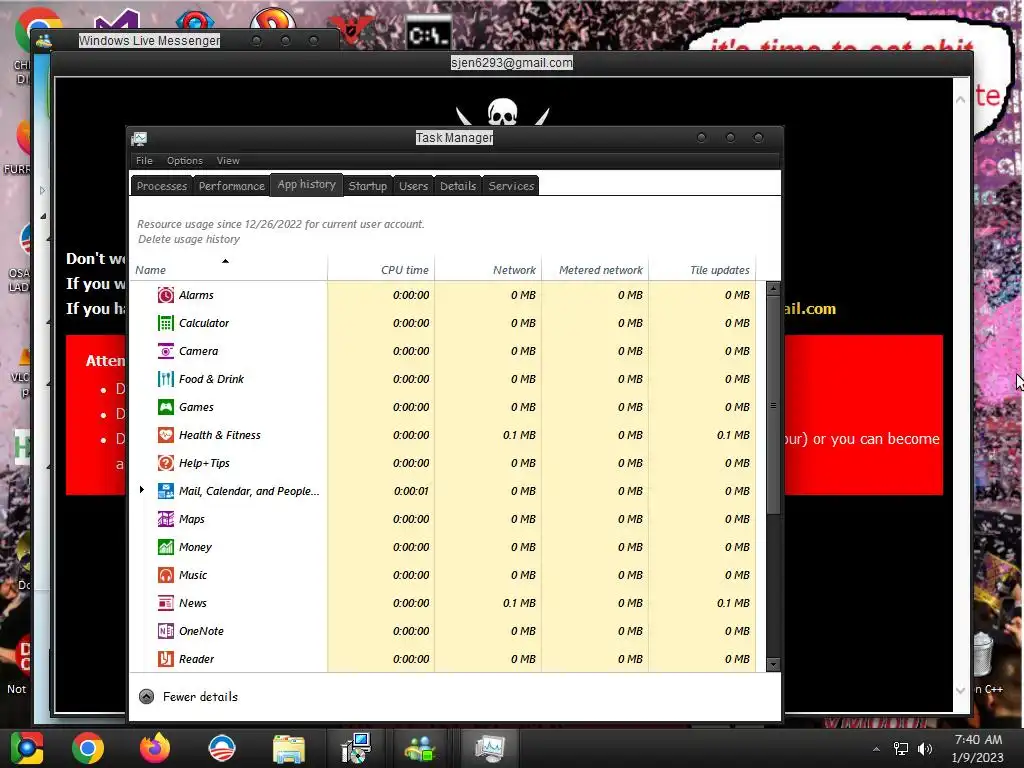The image size is (1024, 768).
Task: Click the OneNote app icon
Action: click(x=166, y=632)
